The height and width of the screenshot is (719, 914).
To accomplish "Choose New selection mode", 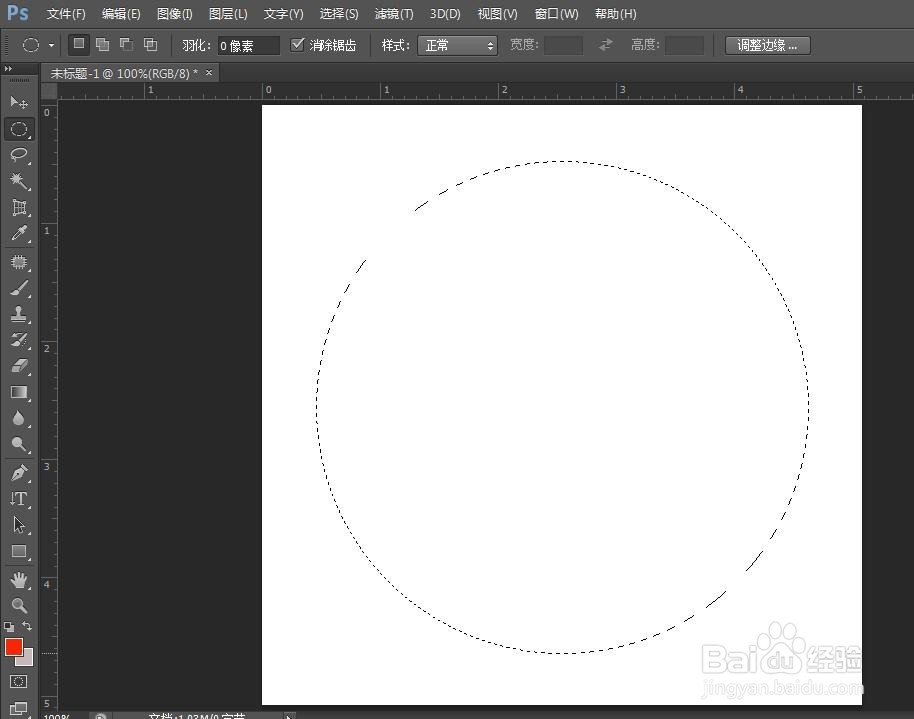I will point(79,44).
